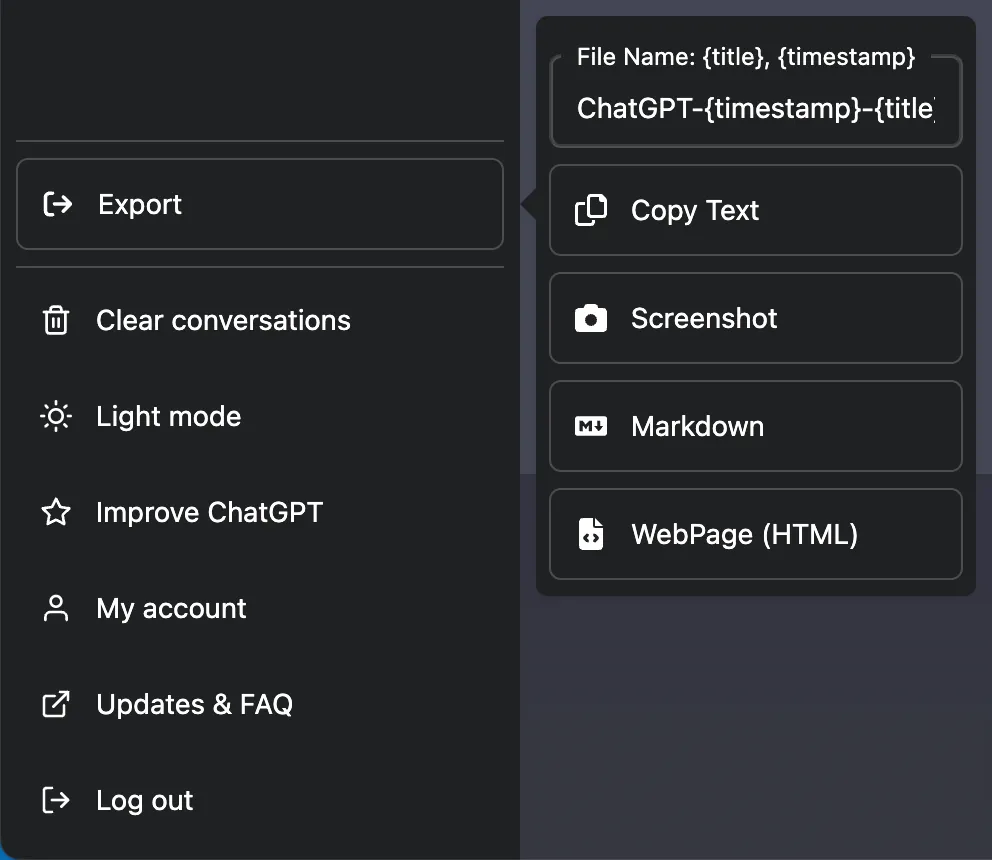
Task: Select the Copy Text duplicate-pages icon
Action: (591, 211)
